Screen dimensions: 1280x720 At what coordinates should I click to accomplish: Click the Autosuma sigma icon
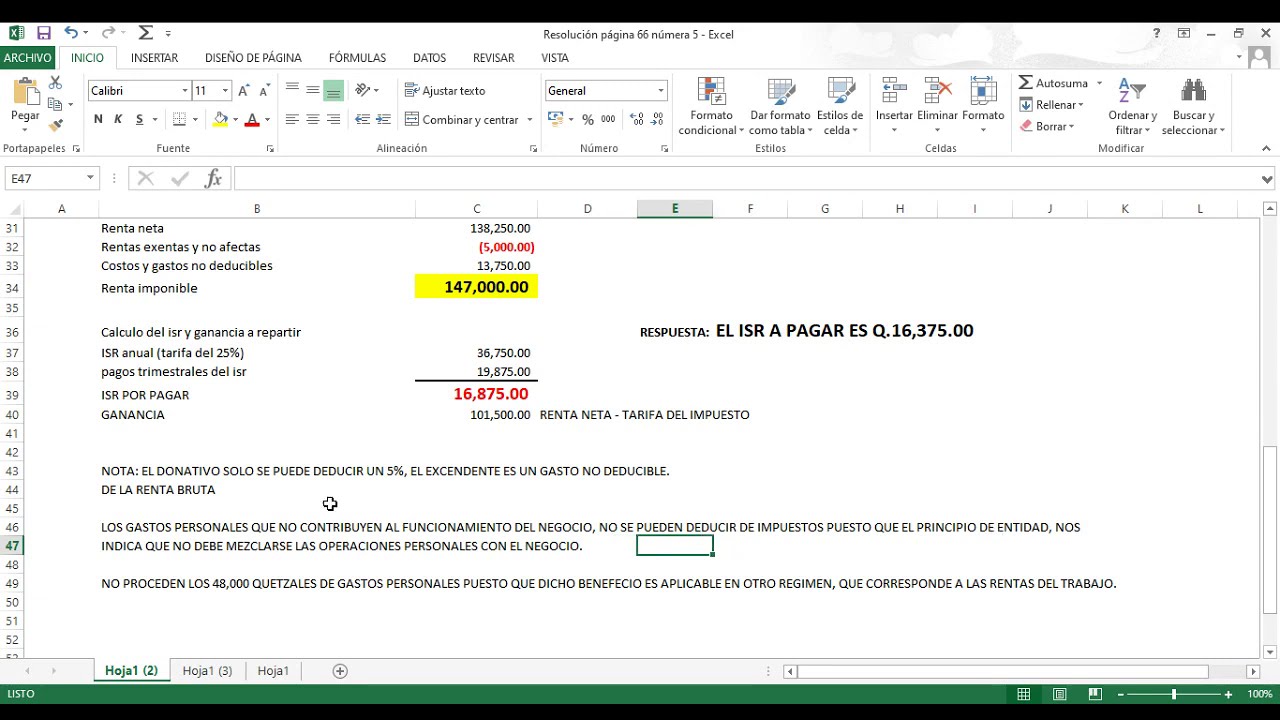[1026, 83]
